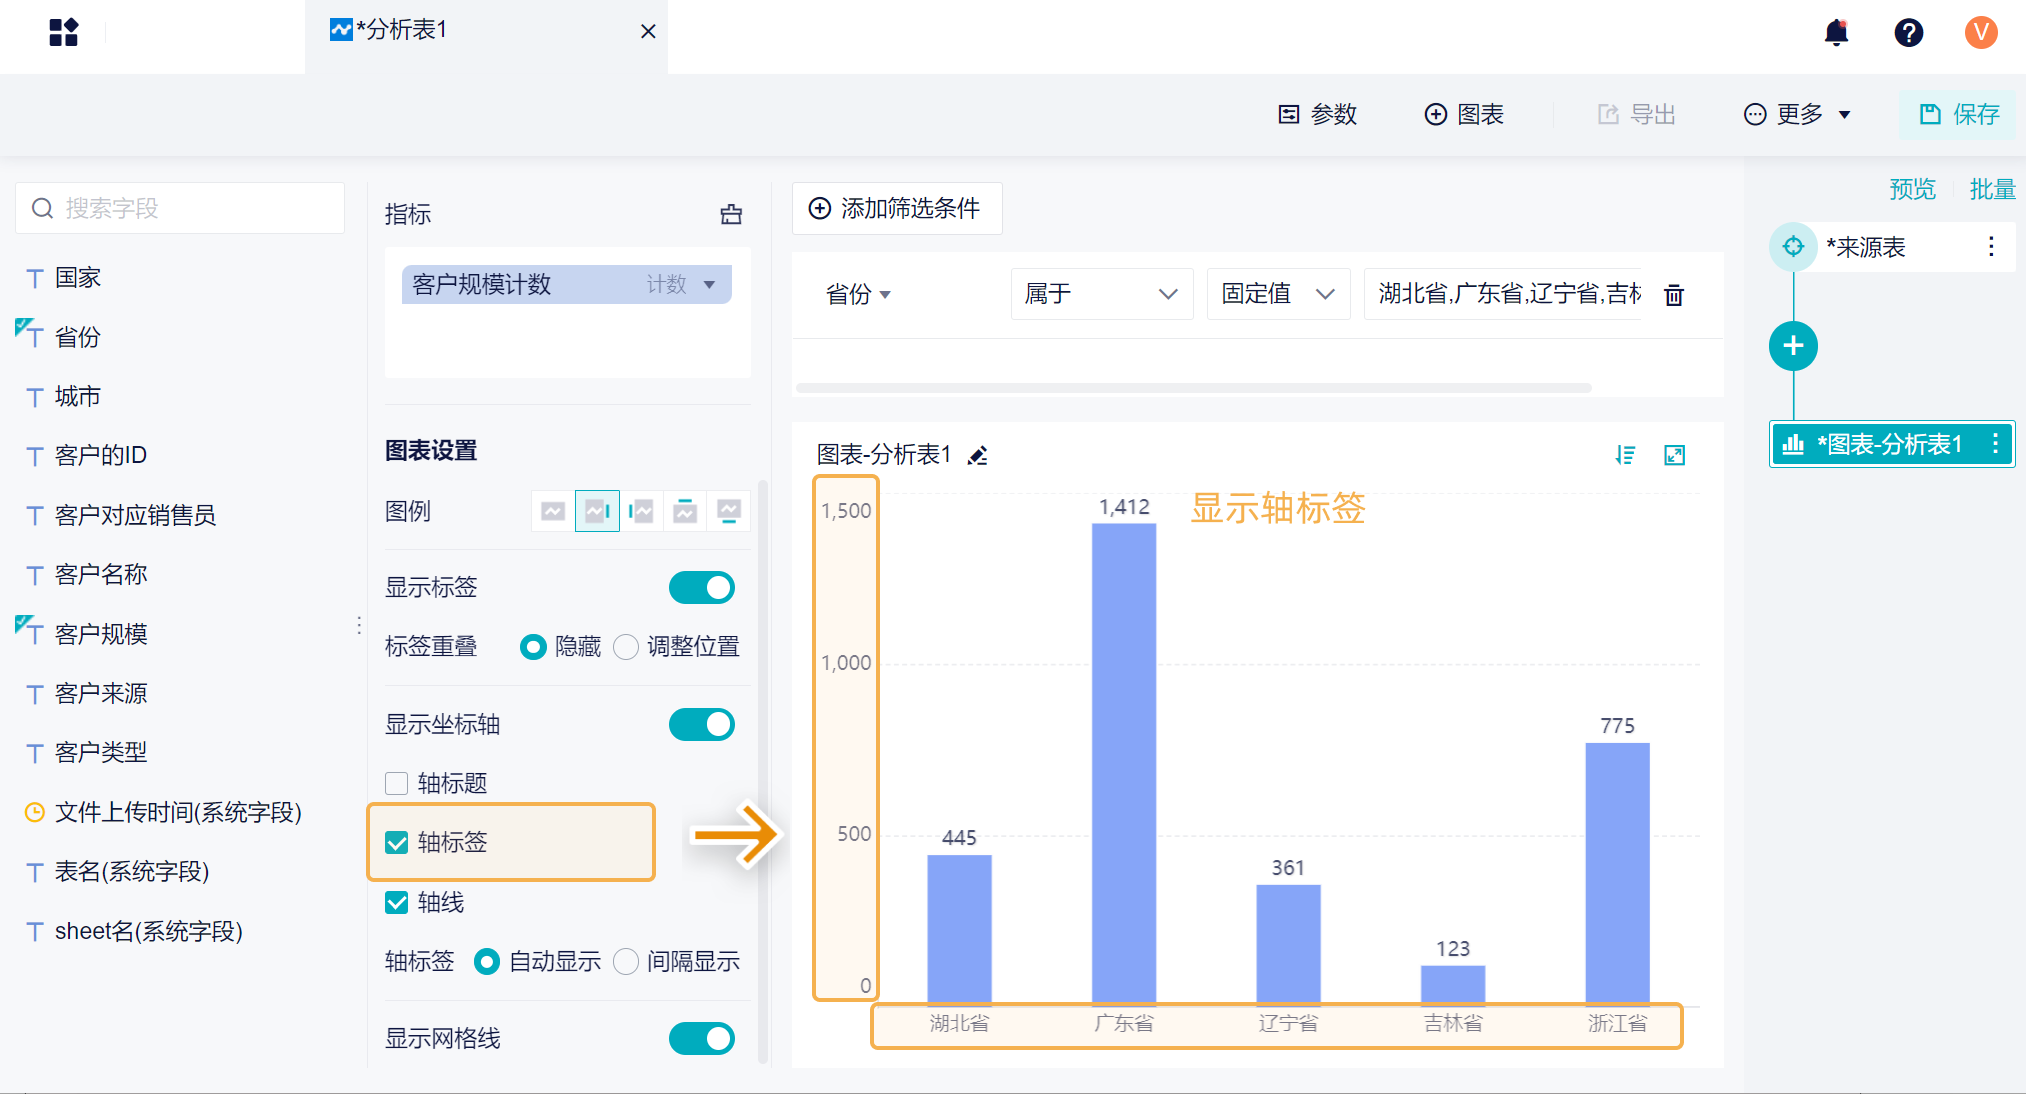Viewport: 2026px width, 1094px height.
Task: Click the chart sort icon
Action: pos(1625,456)
